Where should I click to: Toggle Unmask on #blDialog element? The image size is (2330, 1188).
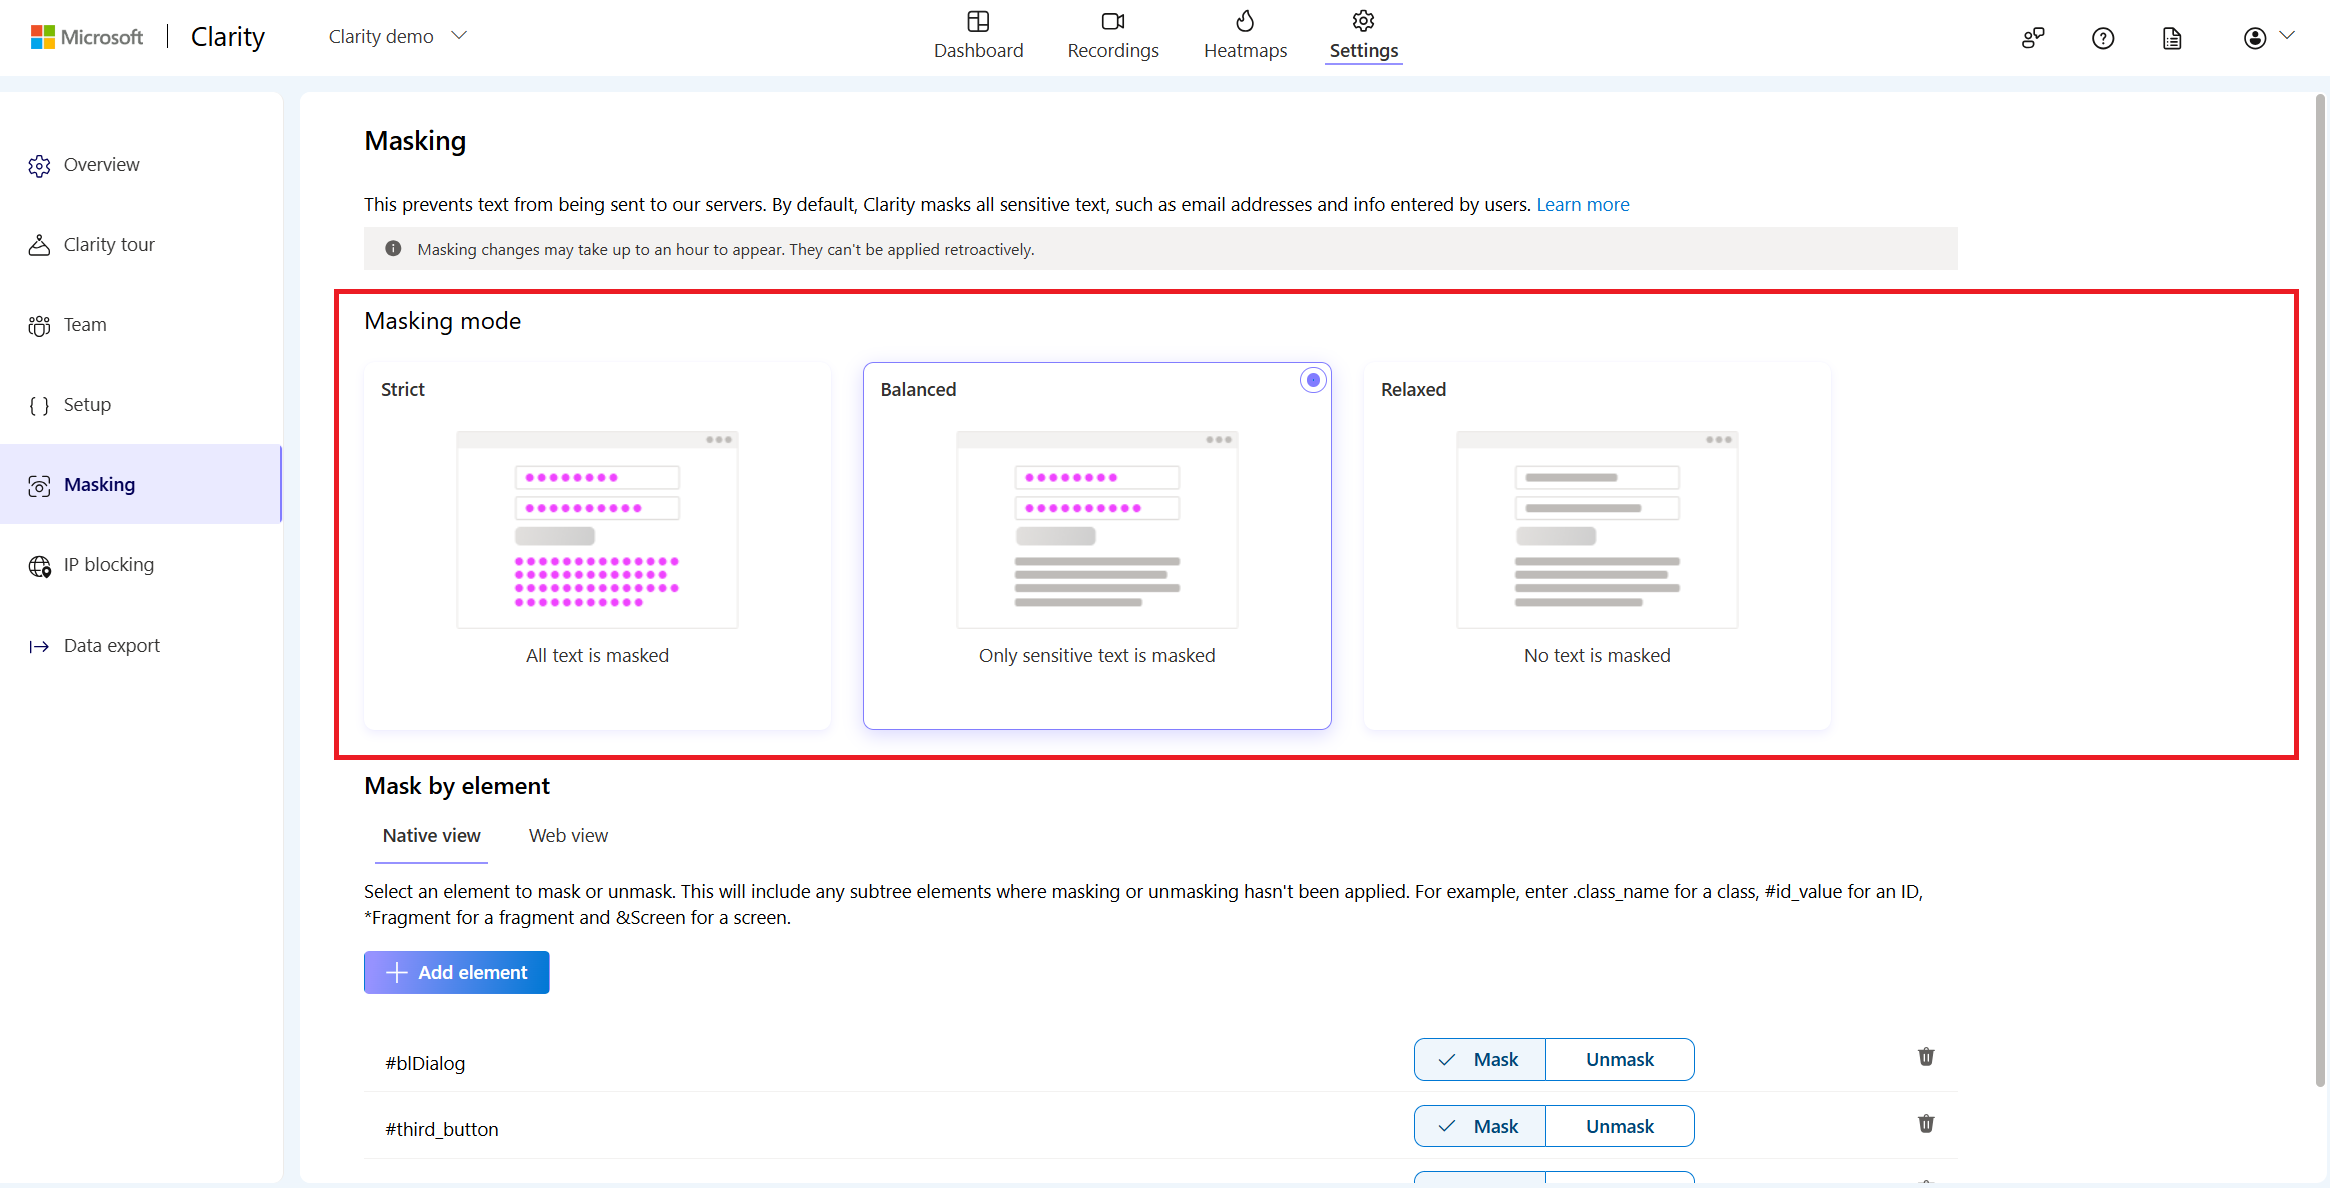point(1618,1058)
